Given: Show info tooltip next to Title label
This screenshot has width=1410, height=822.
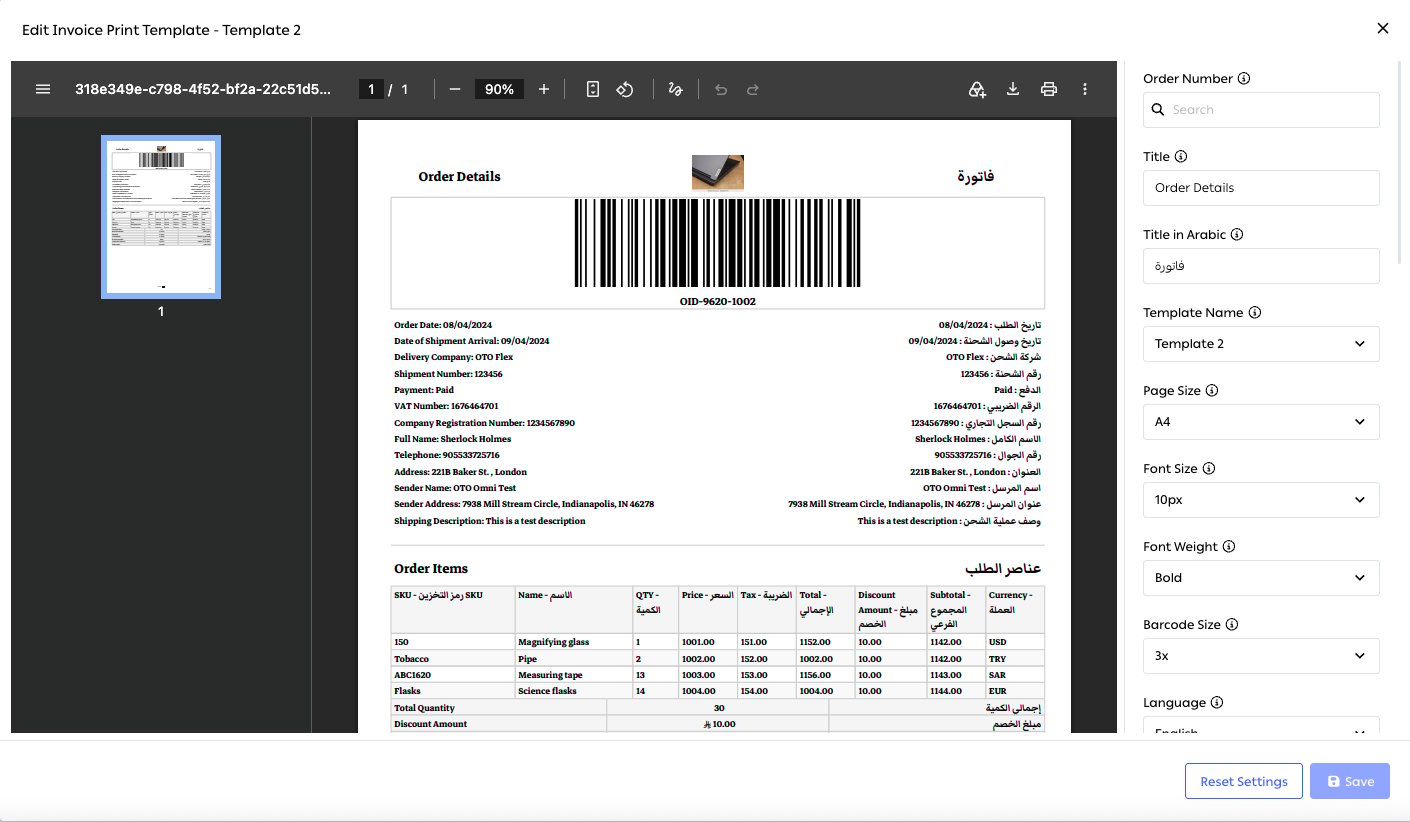Looking at the screenshot, I should pos(1181,156).
